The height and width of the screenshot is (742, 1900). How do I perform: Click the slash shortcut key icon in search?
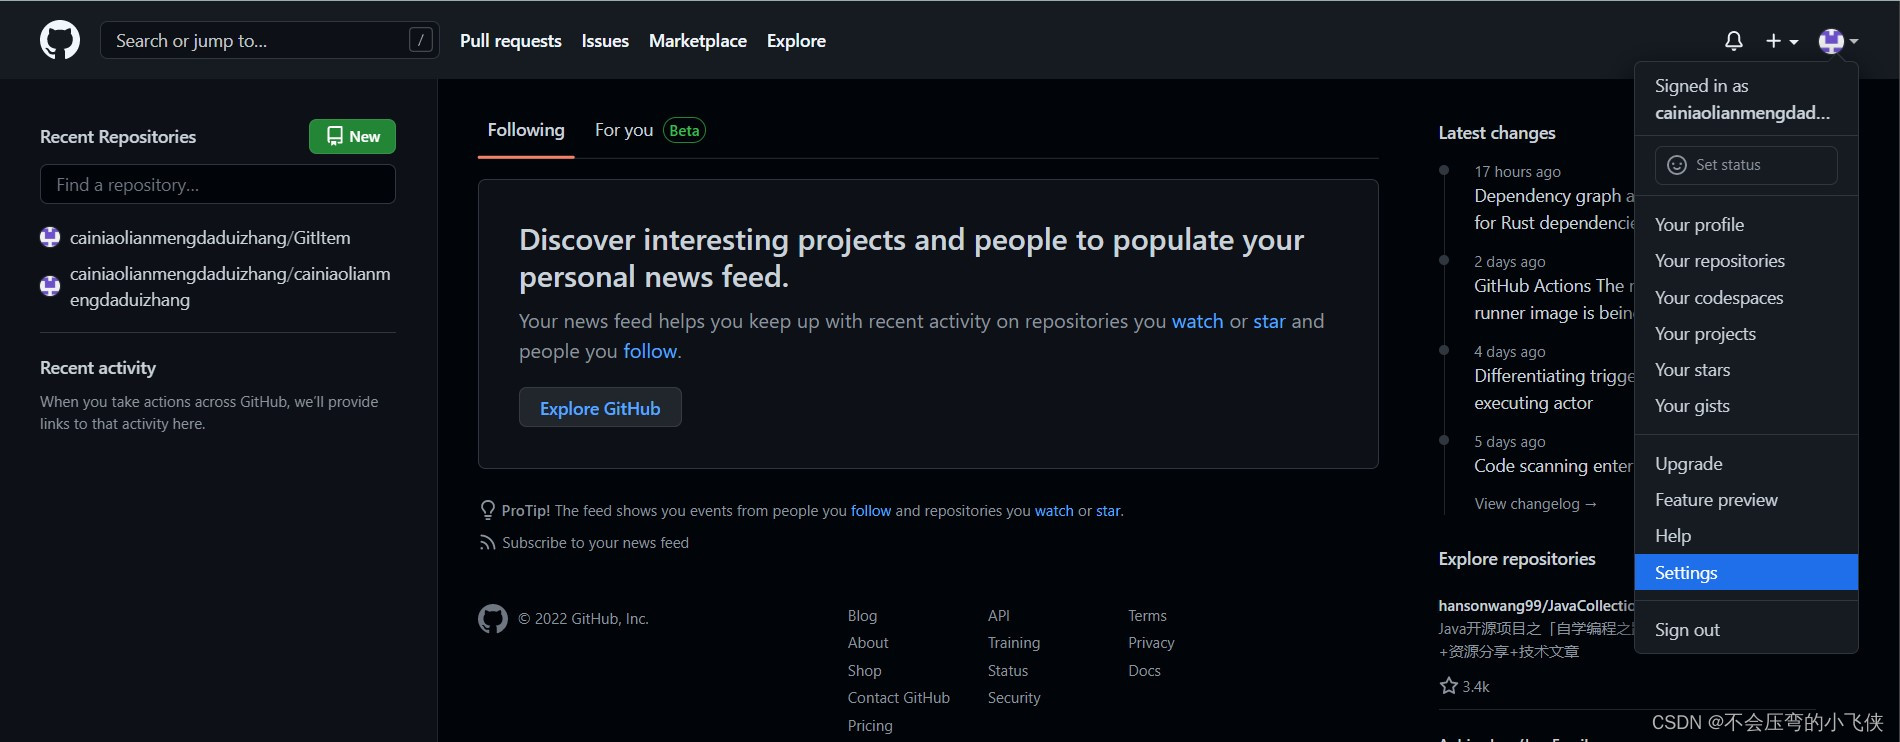421,40
